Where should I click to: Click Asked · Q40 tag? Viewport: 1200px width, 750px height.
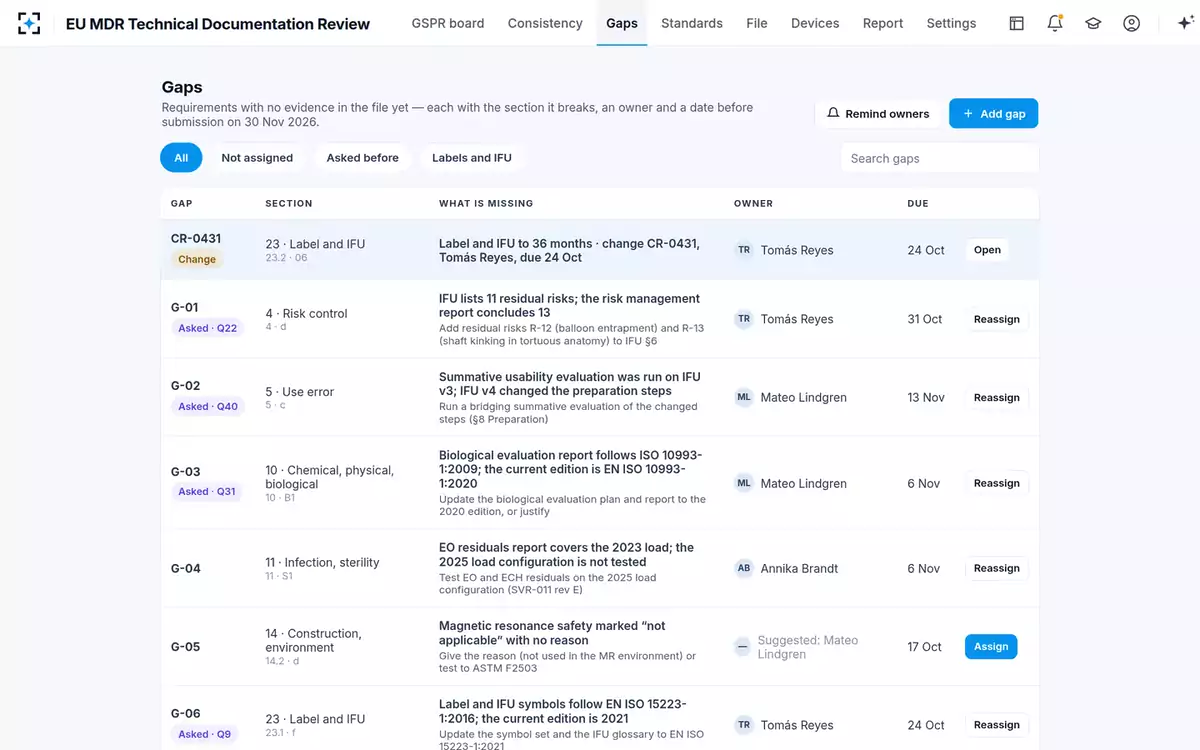[x=208, y=406]
